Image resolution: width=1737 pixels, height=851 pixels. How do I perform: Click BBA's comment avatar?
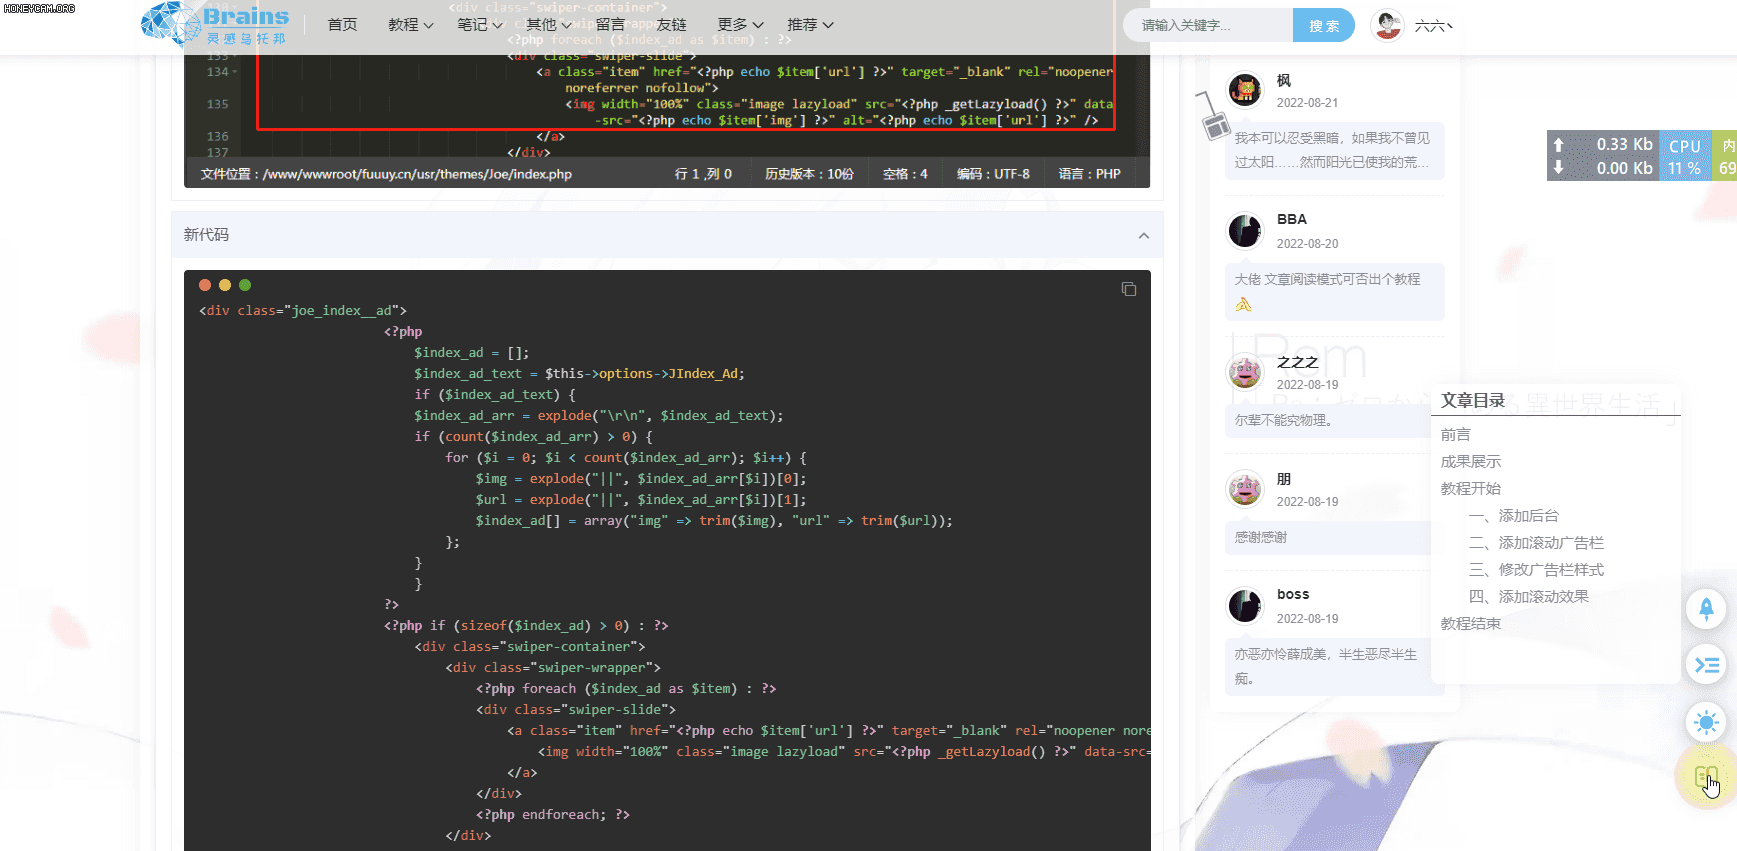click(1245, 231)
